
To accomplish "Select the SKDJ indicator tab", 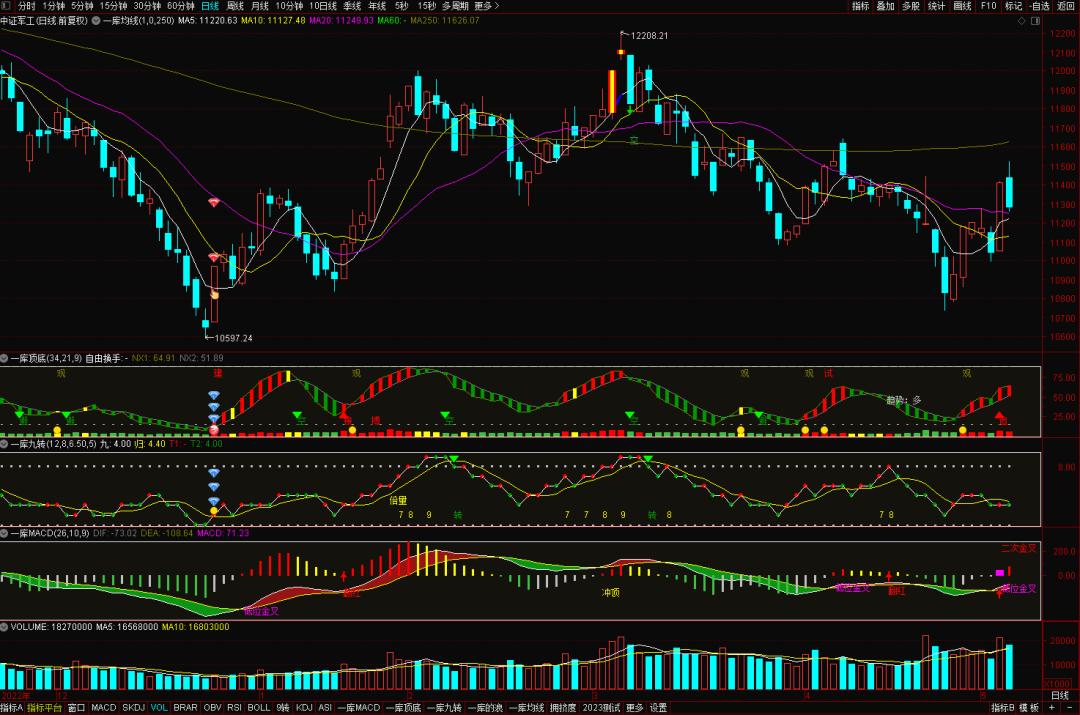I will point(134,707).
